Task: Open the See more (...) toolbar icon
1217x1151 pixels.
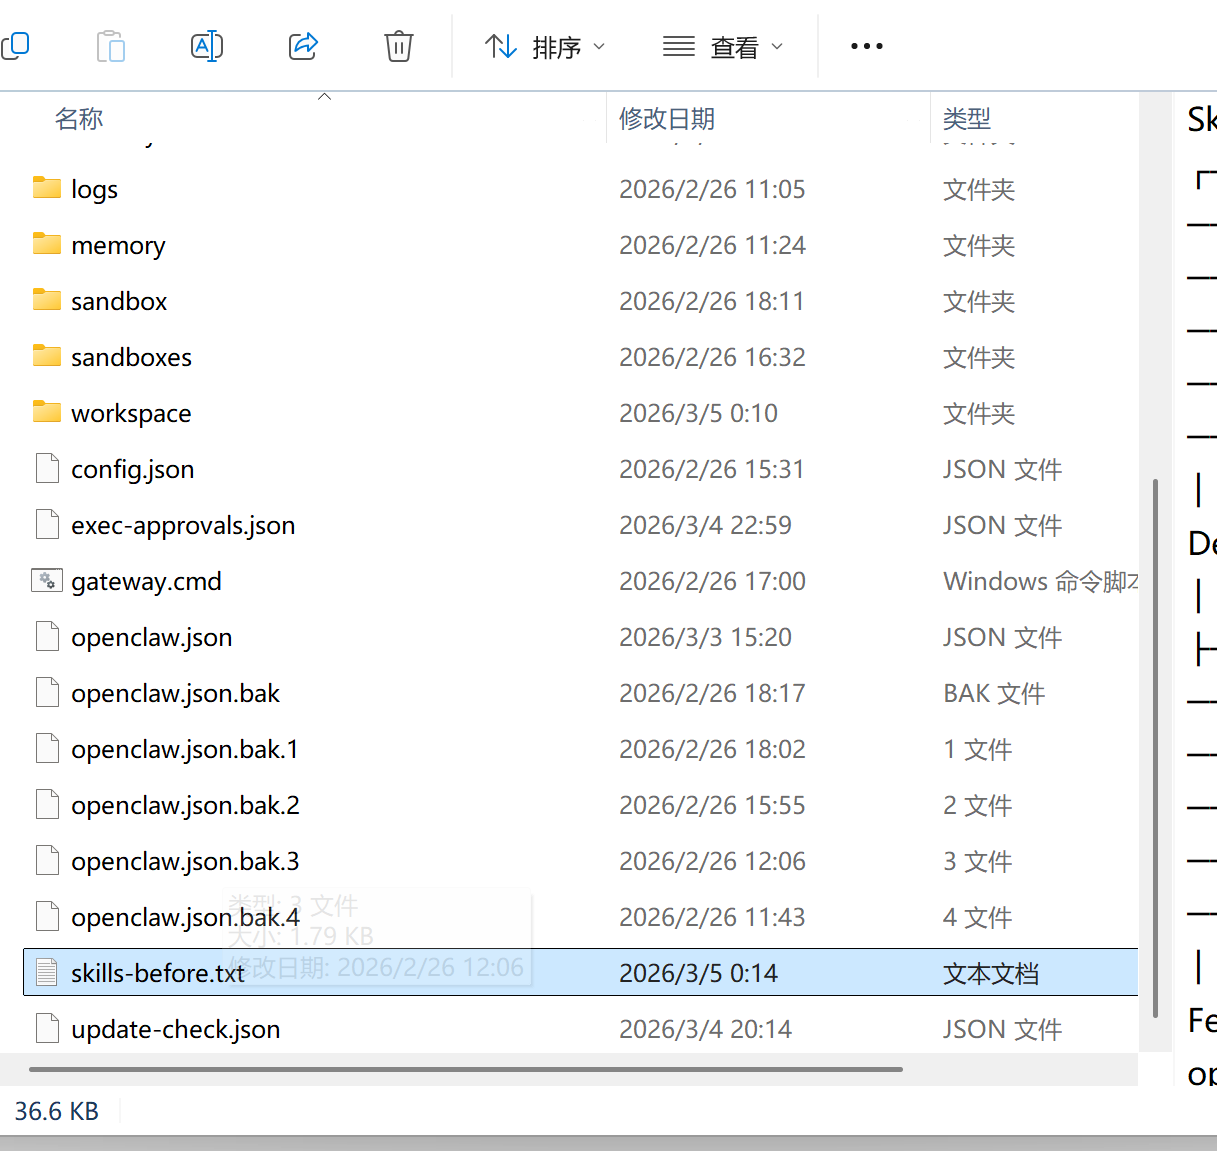Action: coord(866,46)
